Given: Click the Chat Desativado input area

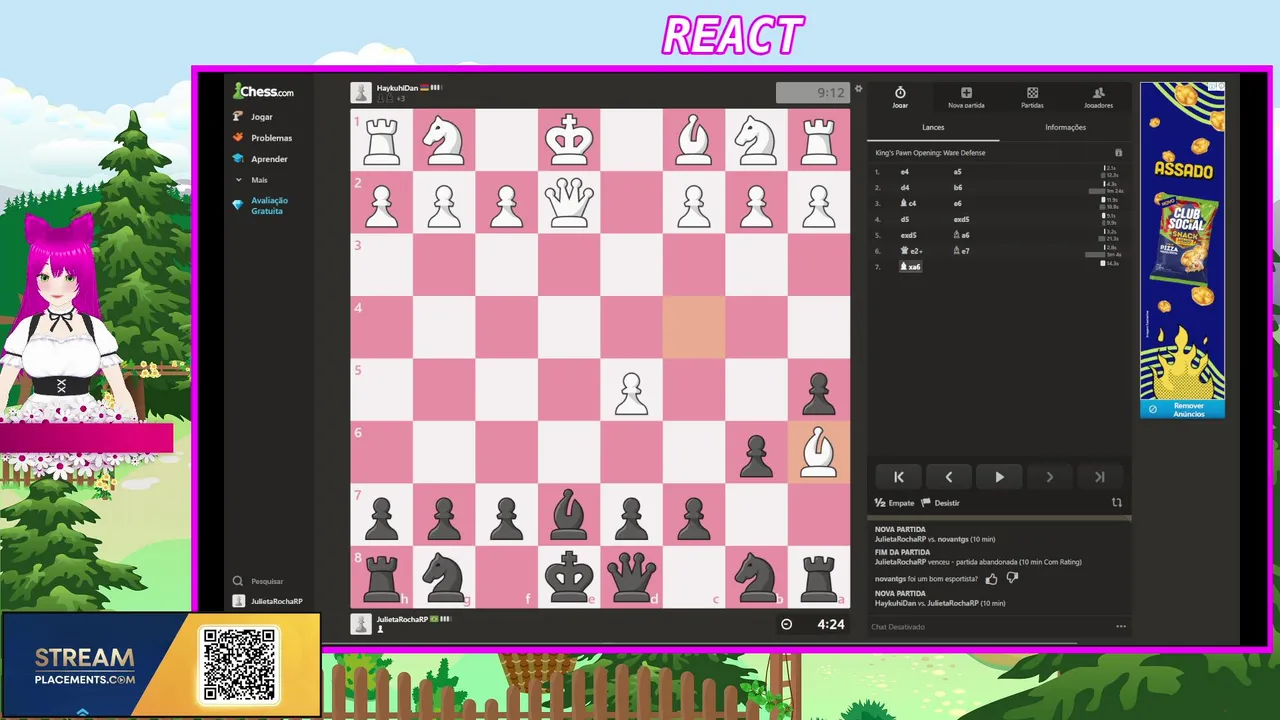Looking at the screenshot, I should pos(990,627).
